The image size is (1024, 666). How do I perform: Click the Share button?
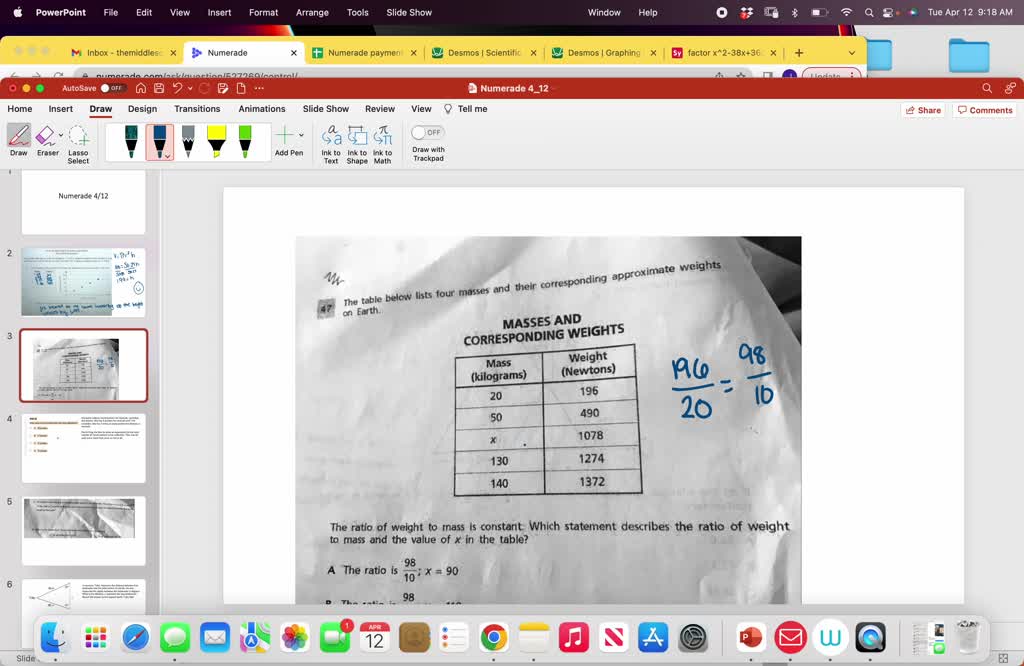(x=922, y=110)
